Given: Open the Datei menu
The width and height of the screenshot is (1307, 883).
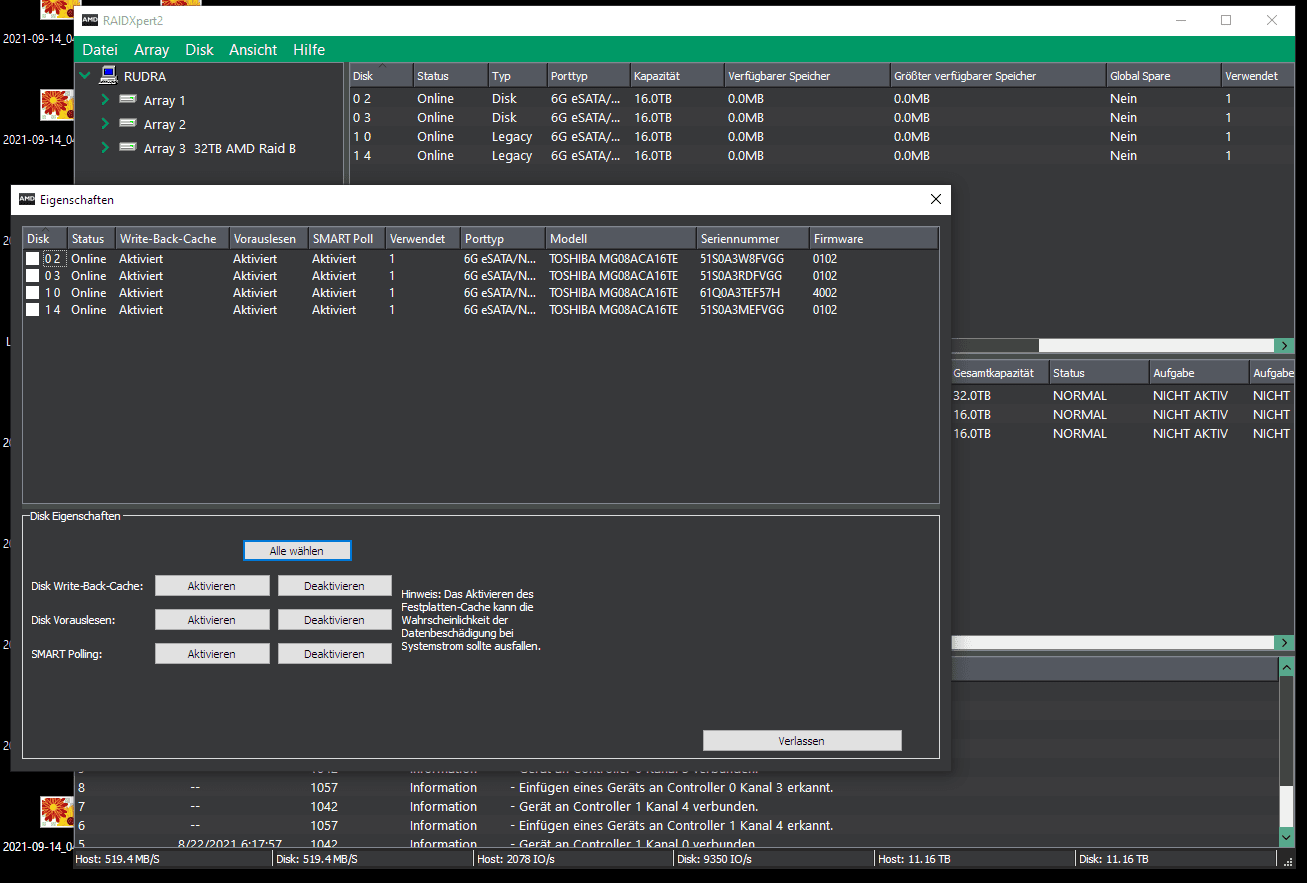Looking at the screenshot, I should 100,50.
